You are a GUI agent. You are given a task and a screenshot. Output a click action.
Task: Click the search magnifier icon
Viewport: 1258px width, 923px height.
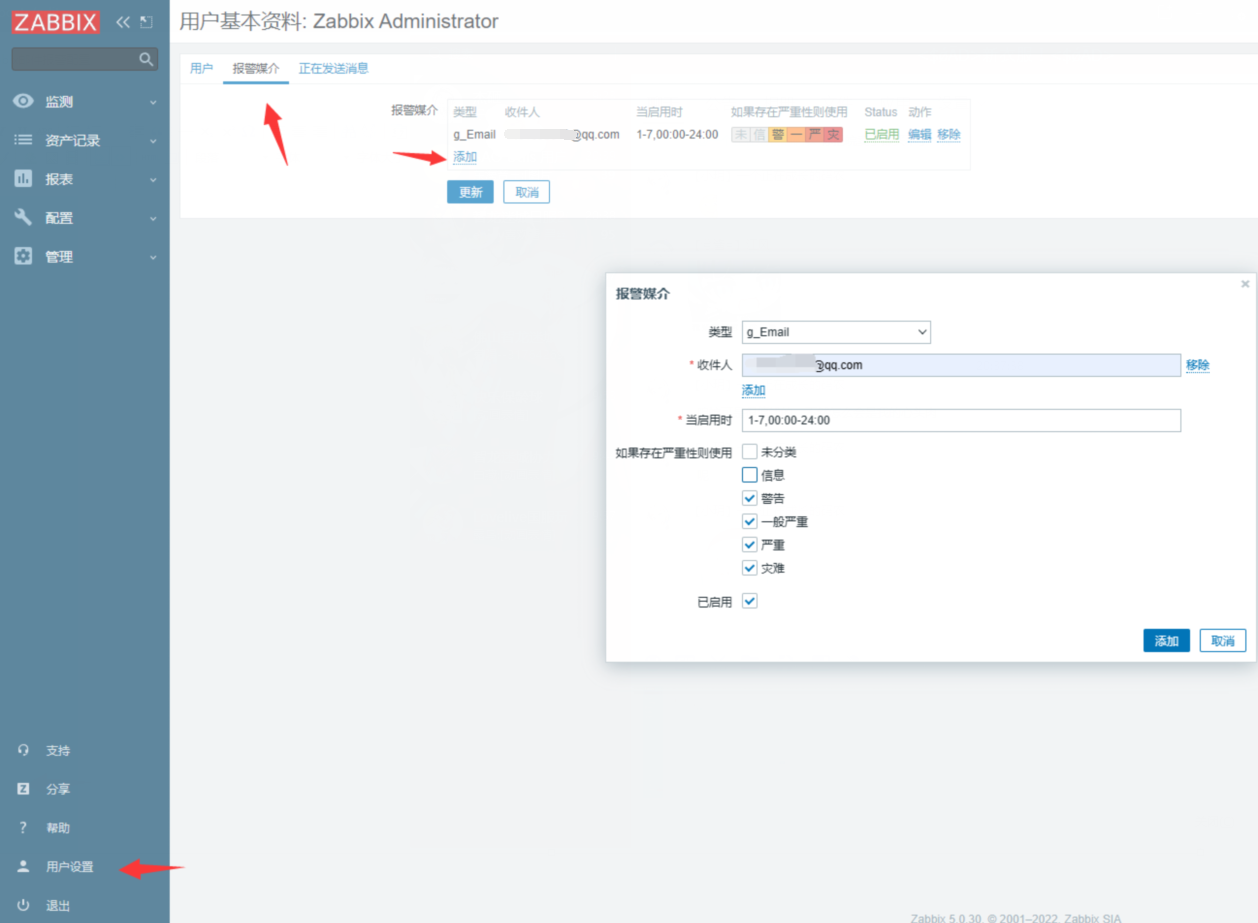146,59
